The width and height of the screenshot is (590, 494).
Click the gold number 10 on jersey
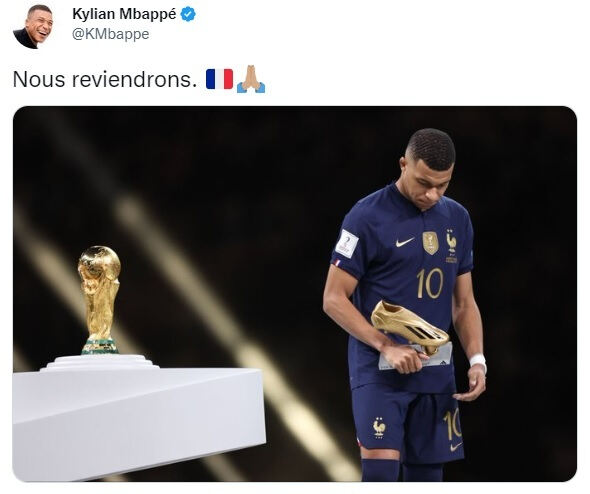(x=430, y=283)
